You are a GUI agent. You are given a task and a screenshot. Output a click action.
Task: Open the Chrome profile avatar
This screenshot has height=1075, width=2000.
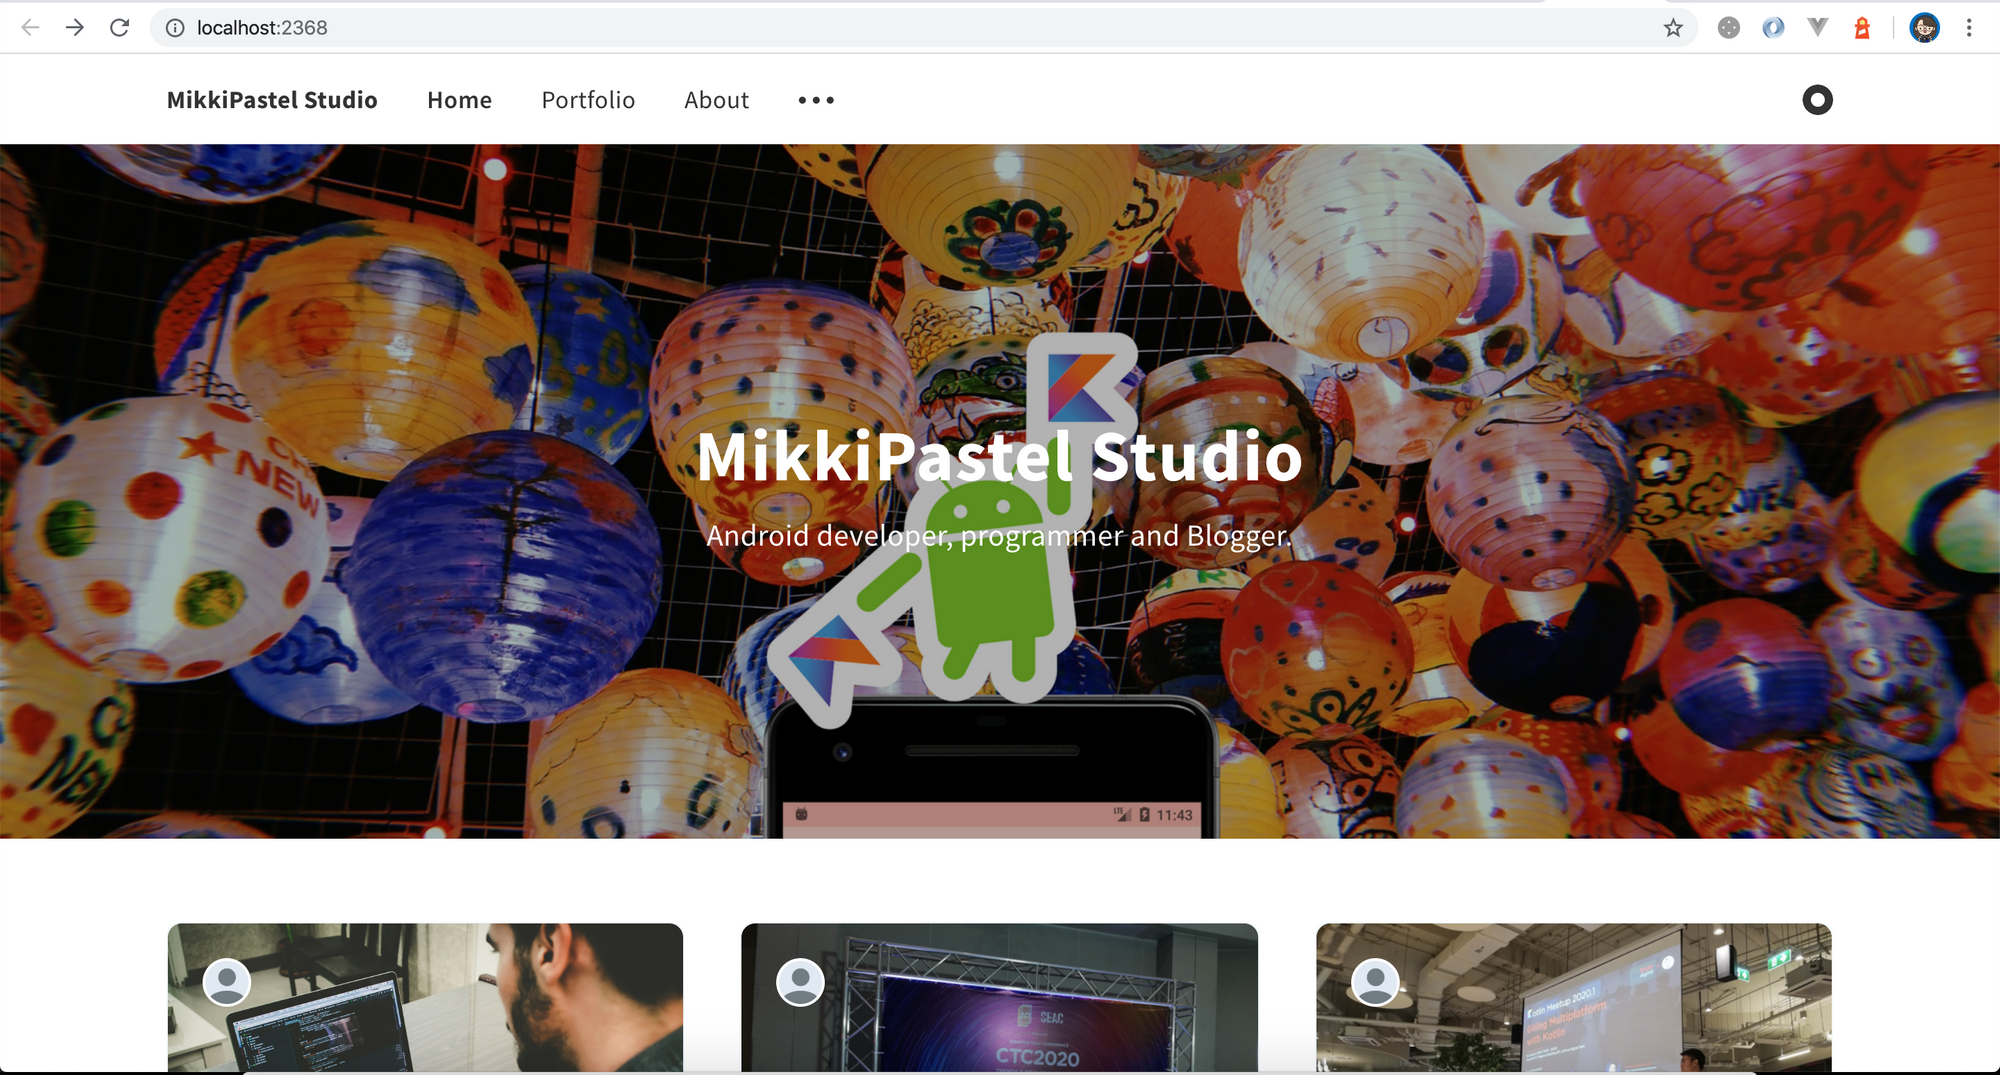1924,28
